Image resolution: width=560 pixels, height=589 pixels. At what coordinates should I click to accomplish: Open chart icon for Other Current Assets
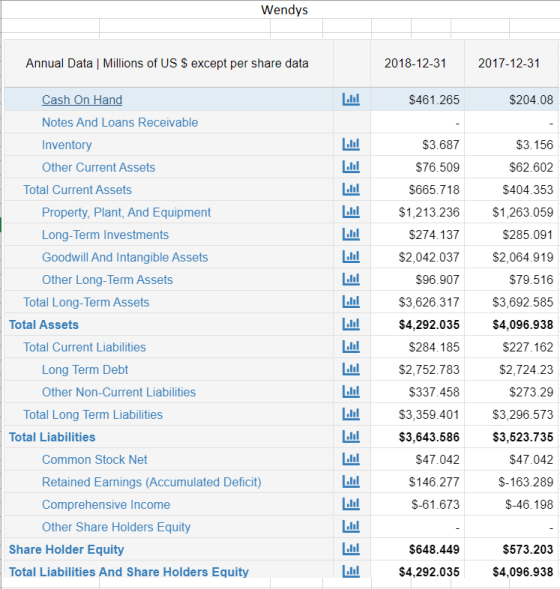[x=351, y=167]
